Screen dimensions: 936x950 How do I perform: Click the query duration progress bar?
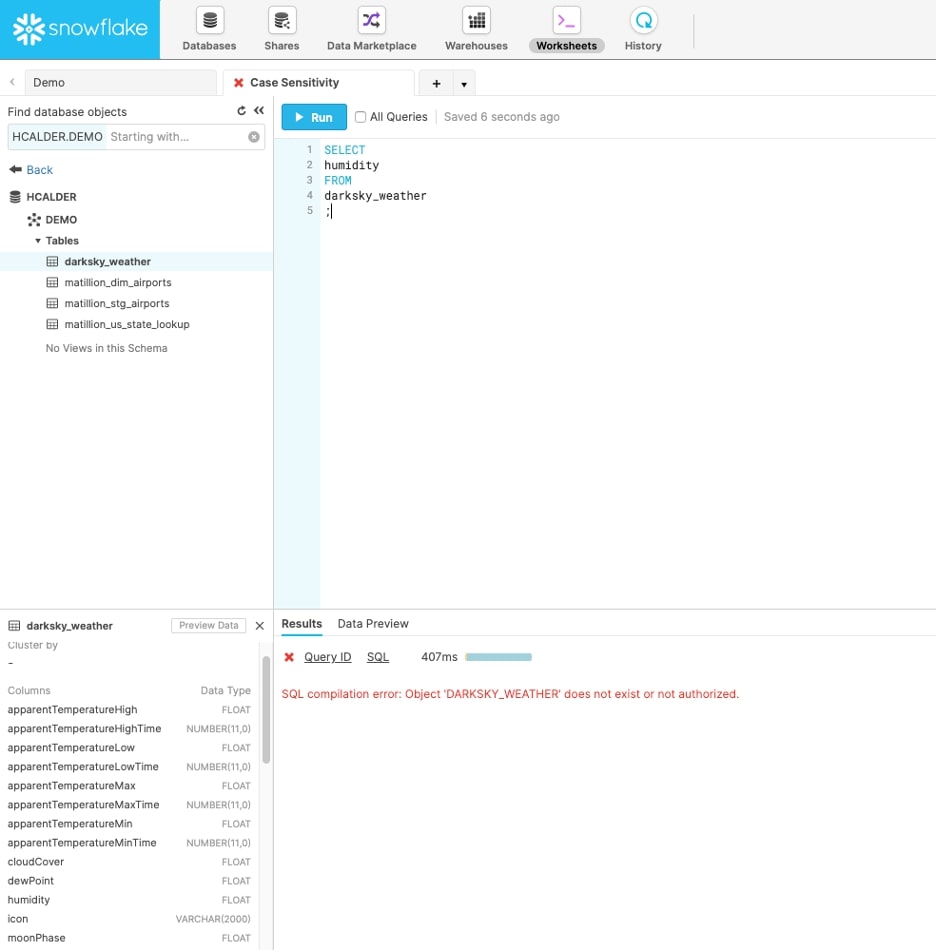(x=499, y=657)
